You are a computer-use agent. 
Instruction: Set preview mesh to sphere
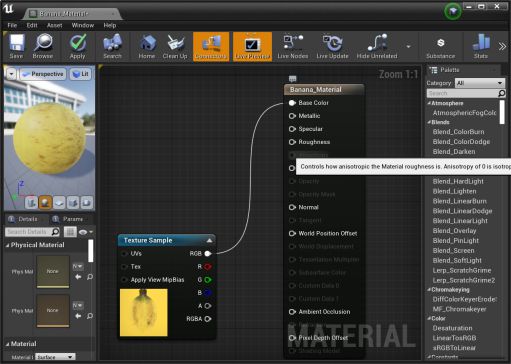45,202
